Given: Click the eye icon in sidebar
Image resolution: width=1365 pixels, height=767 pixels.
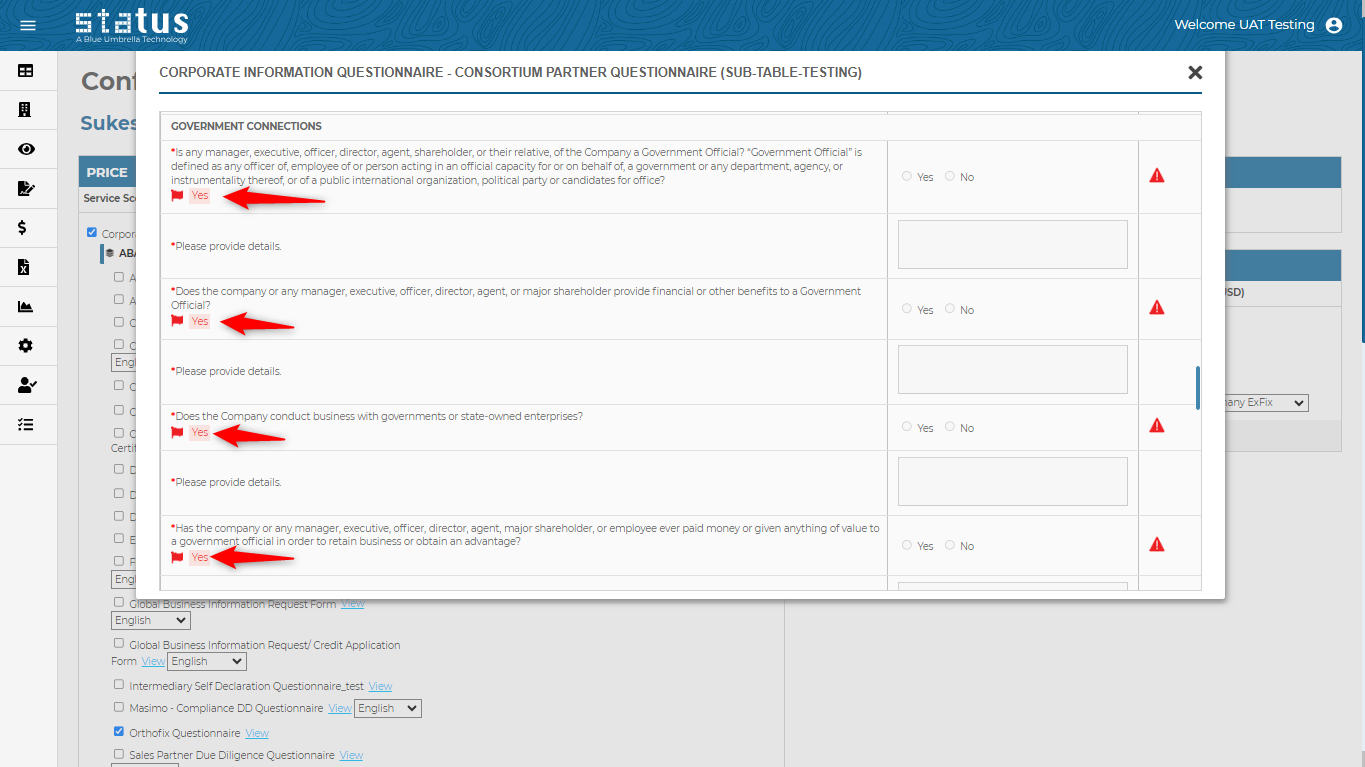Looking at the screenshot, I should [x=26, y=149].
